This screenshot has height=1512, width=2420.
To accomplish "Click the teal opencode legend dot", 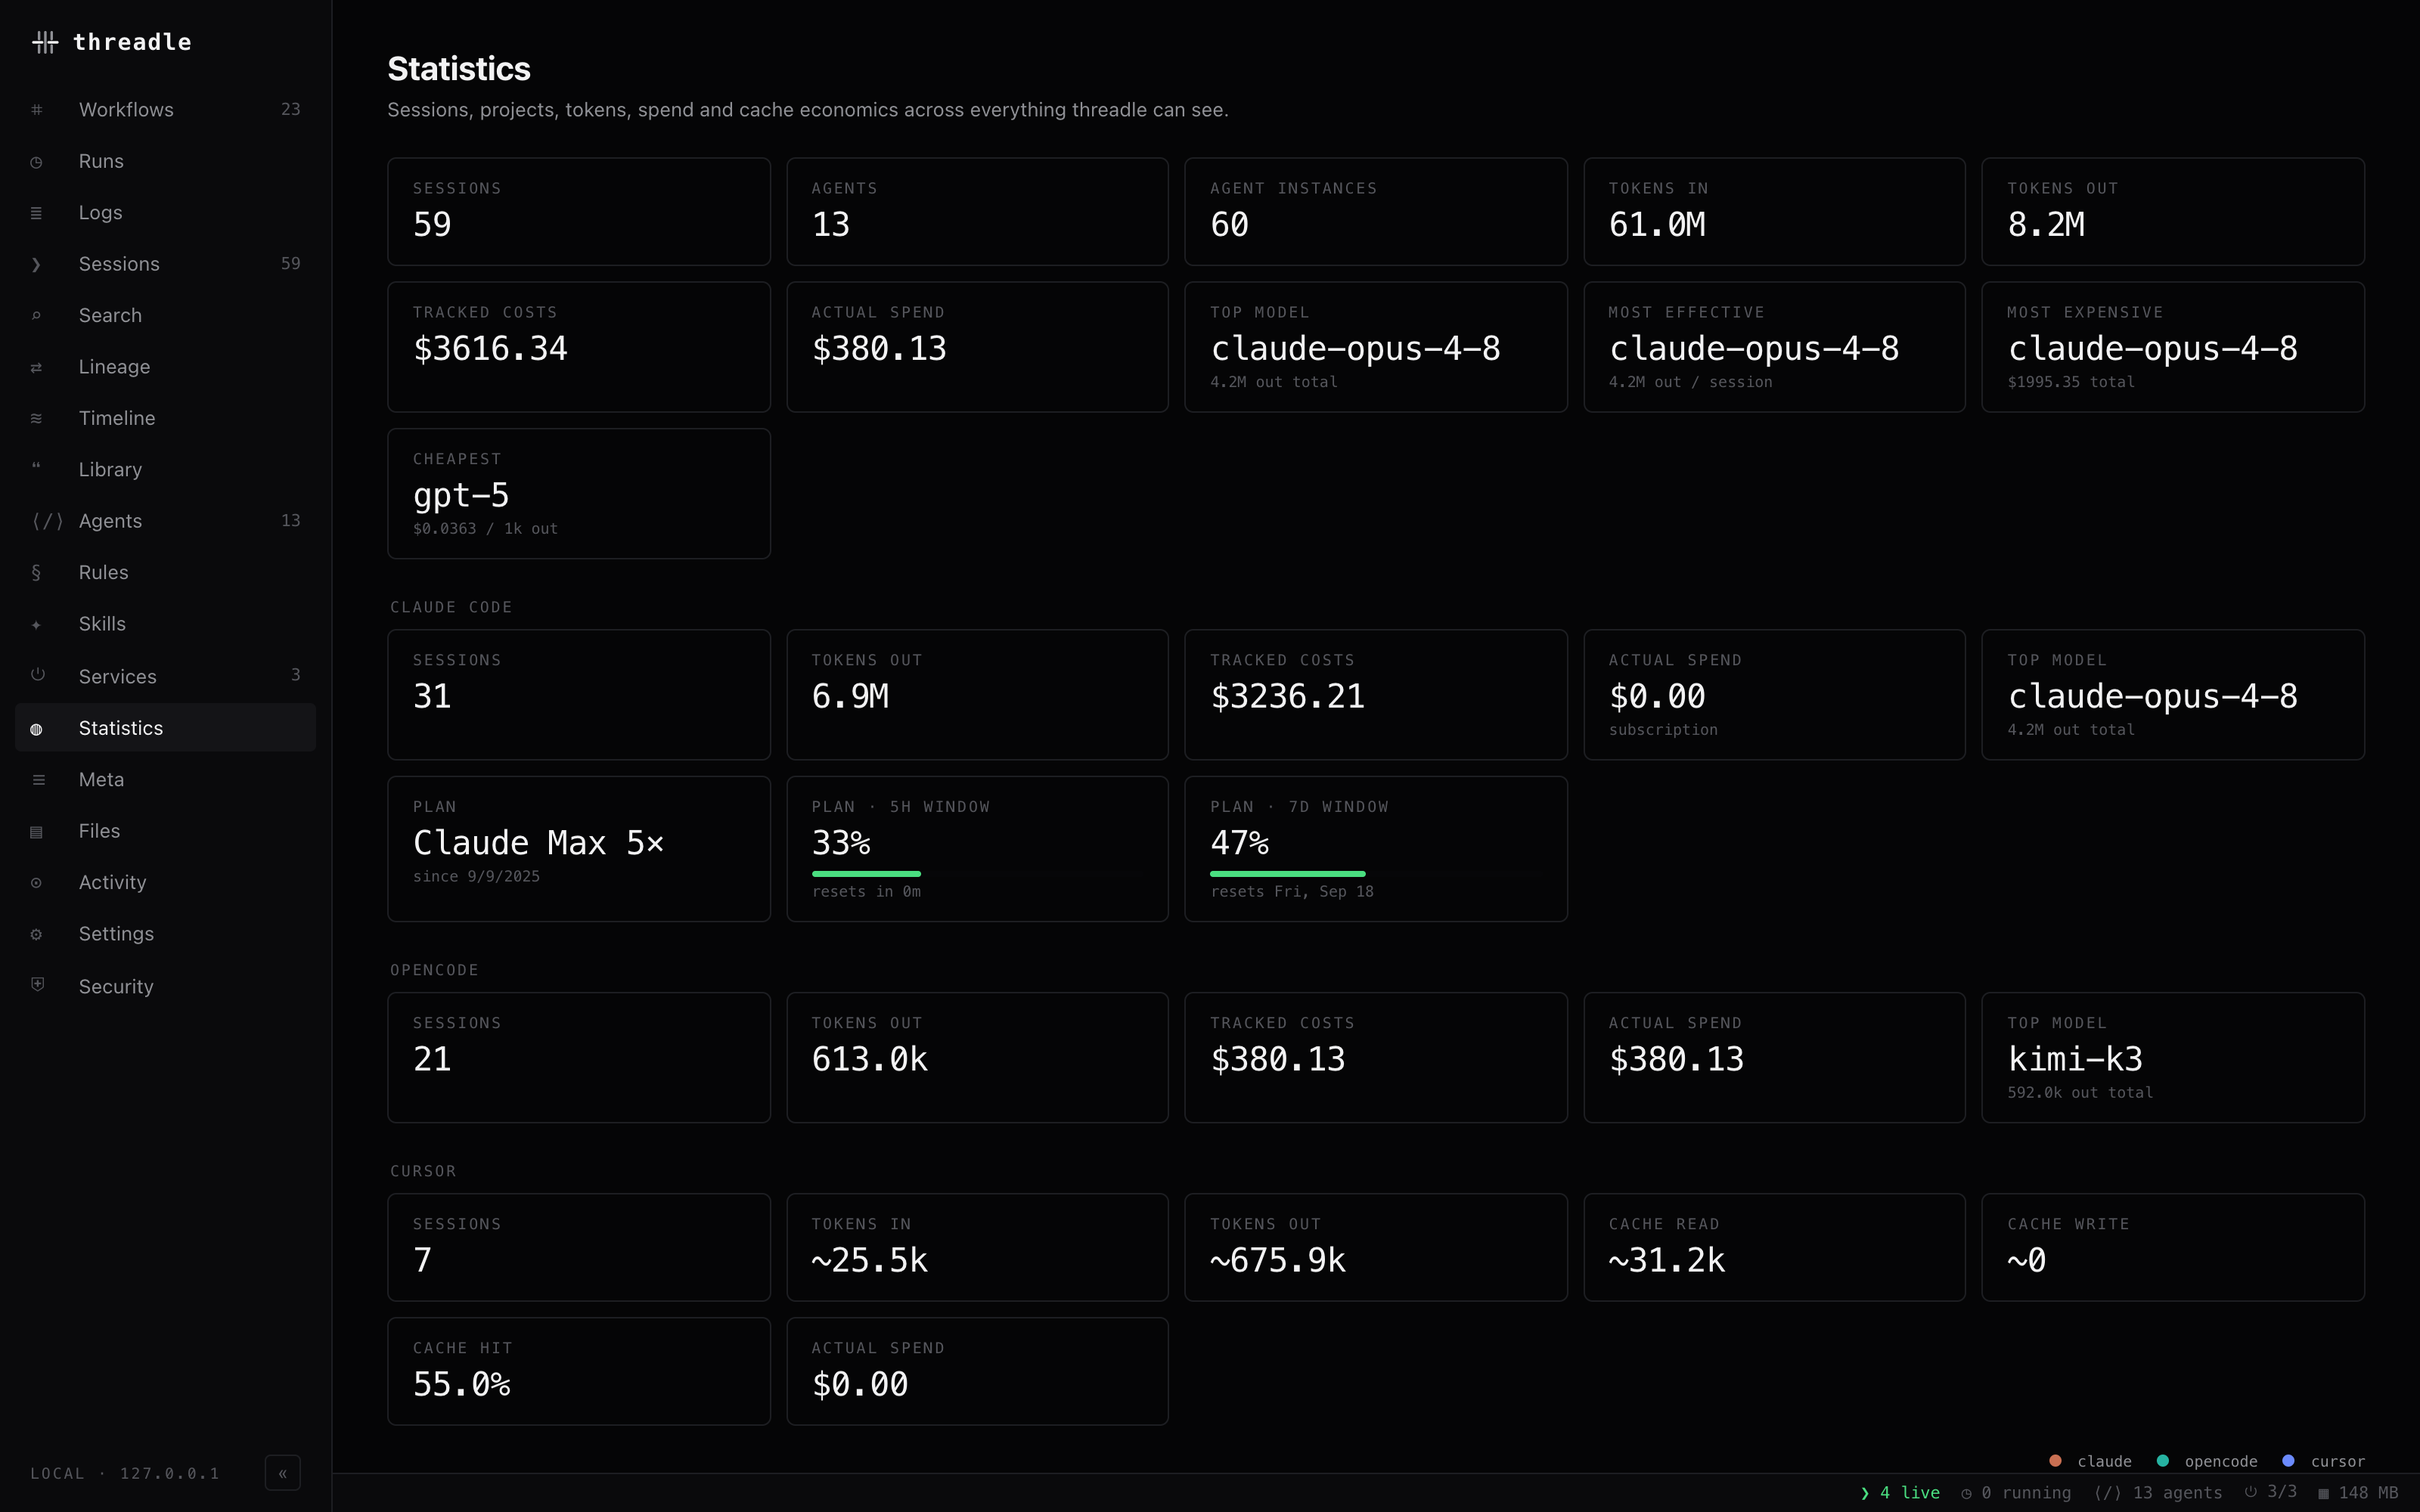I will click(x=2163, y=1461).
